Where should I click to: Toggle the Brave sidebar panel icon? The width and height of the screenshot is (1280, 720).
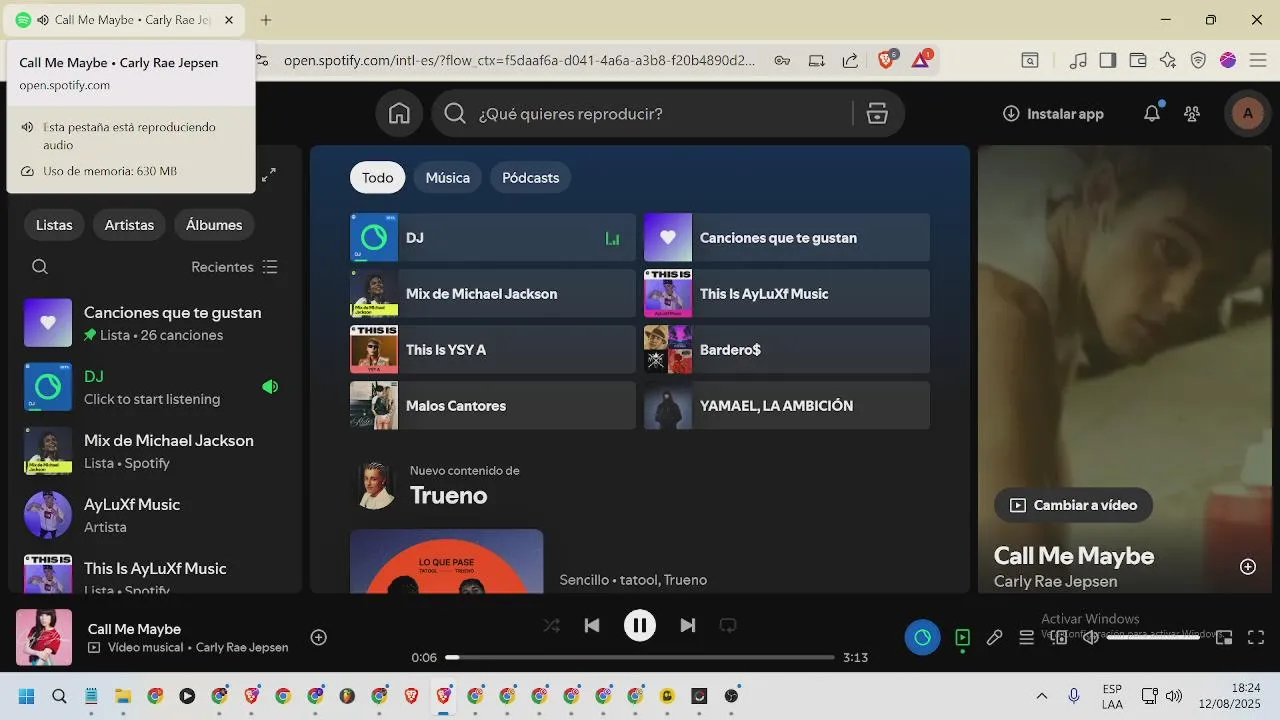1108,60
